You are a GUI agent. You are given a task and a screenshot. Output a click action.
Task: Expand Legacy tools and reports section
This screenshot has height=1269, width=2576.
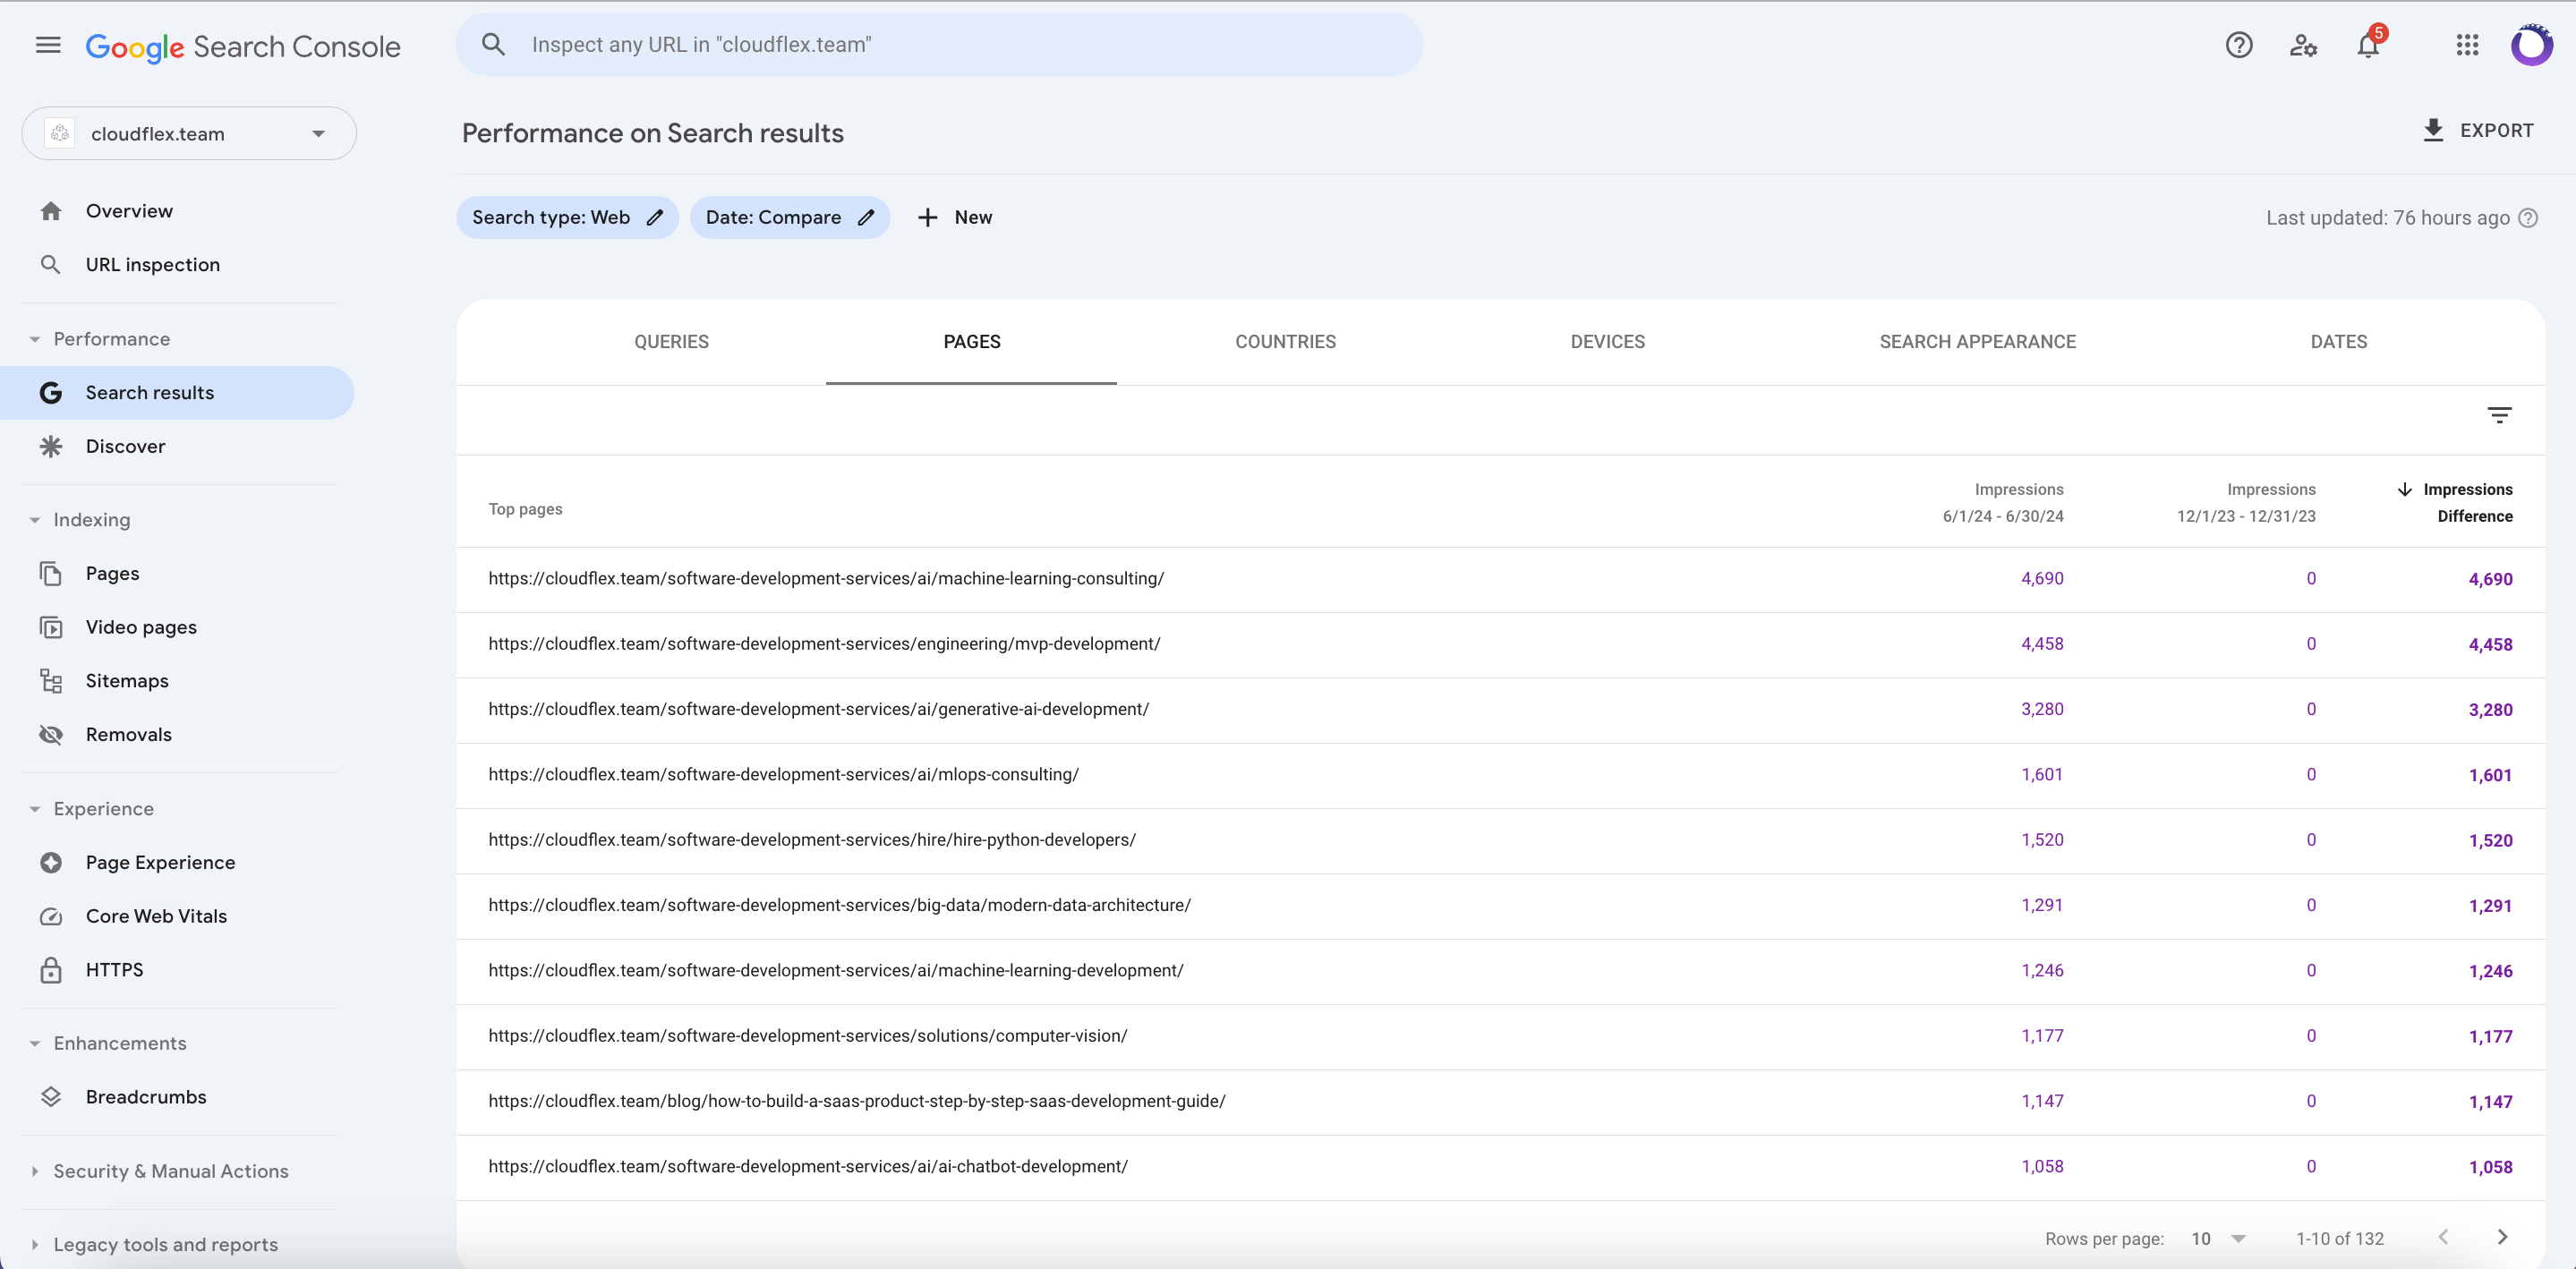click(35, 1244)
